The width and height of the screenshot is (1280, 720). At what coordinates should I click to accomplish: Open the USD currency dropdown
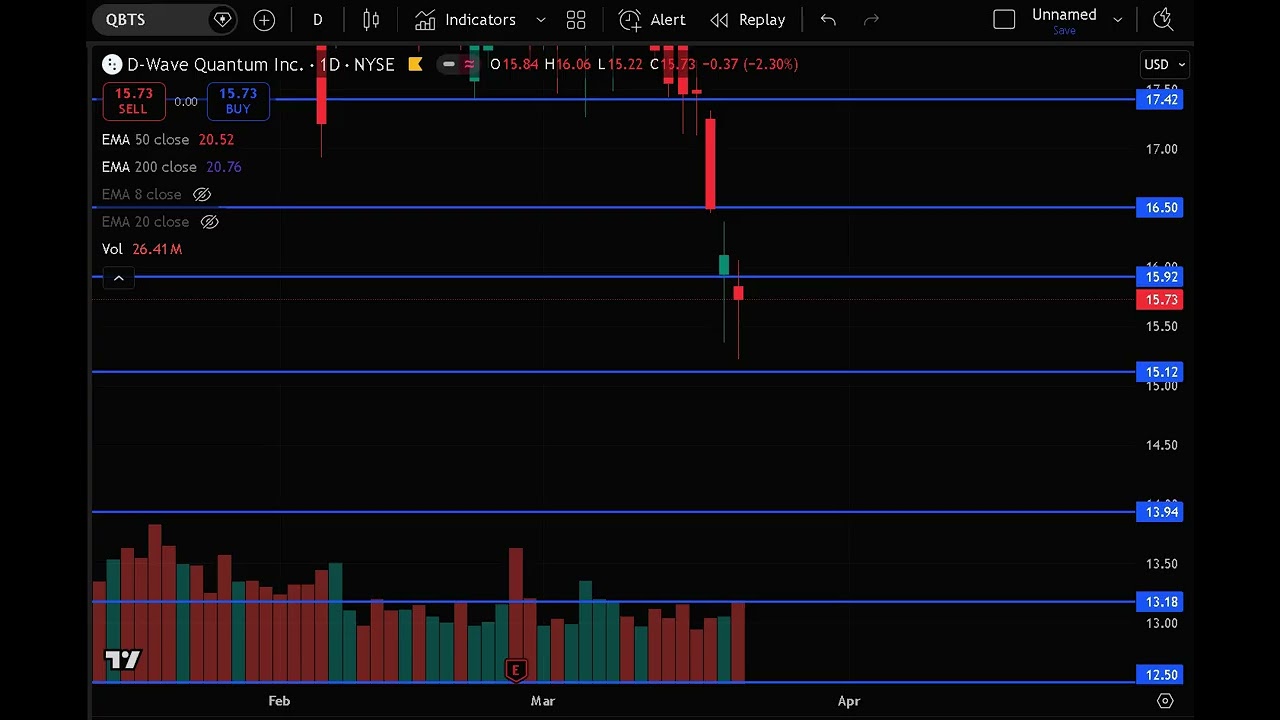click(1164, 64)
